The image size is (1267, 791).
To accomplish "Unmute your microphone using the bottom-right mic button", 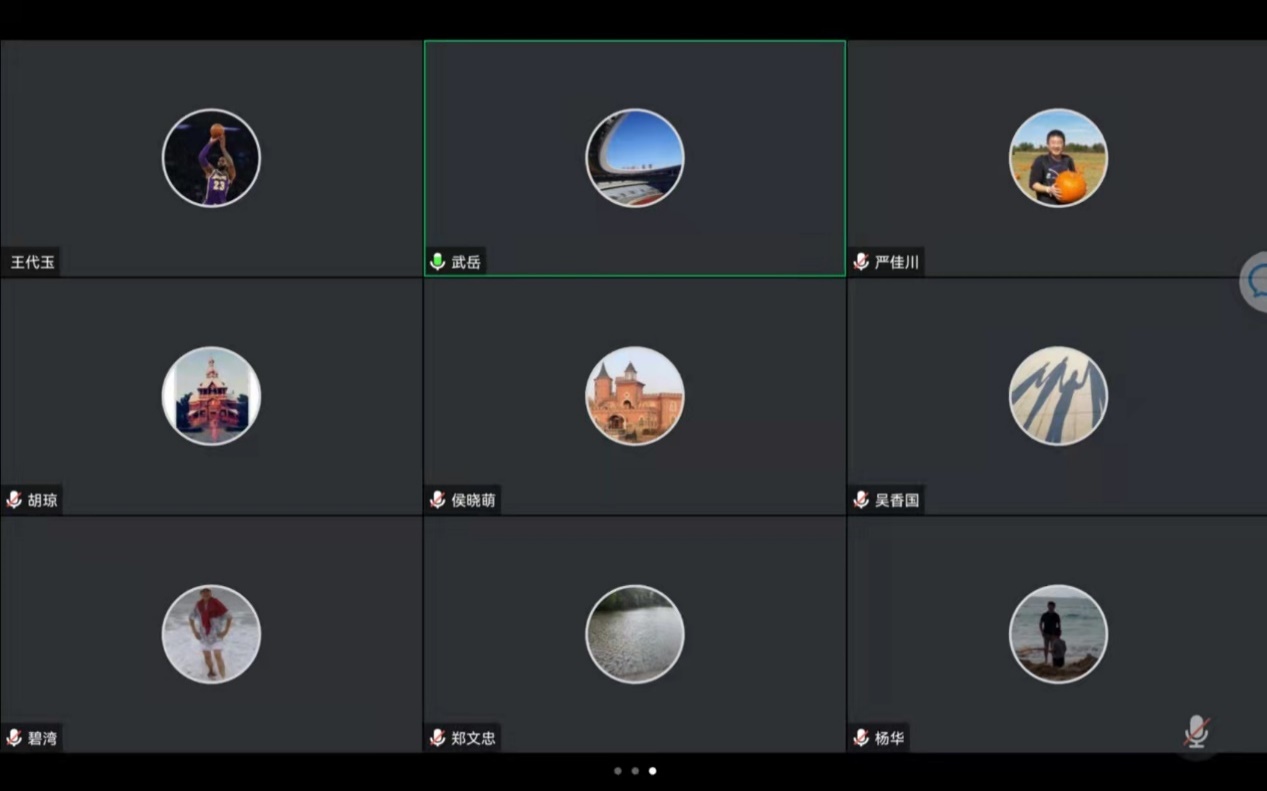I will click(x=1196, y=731).
